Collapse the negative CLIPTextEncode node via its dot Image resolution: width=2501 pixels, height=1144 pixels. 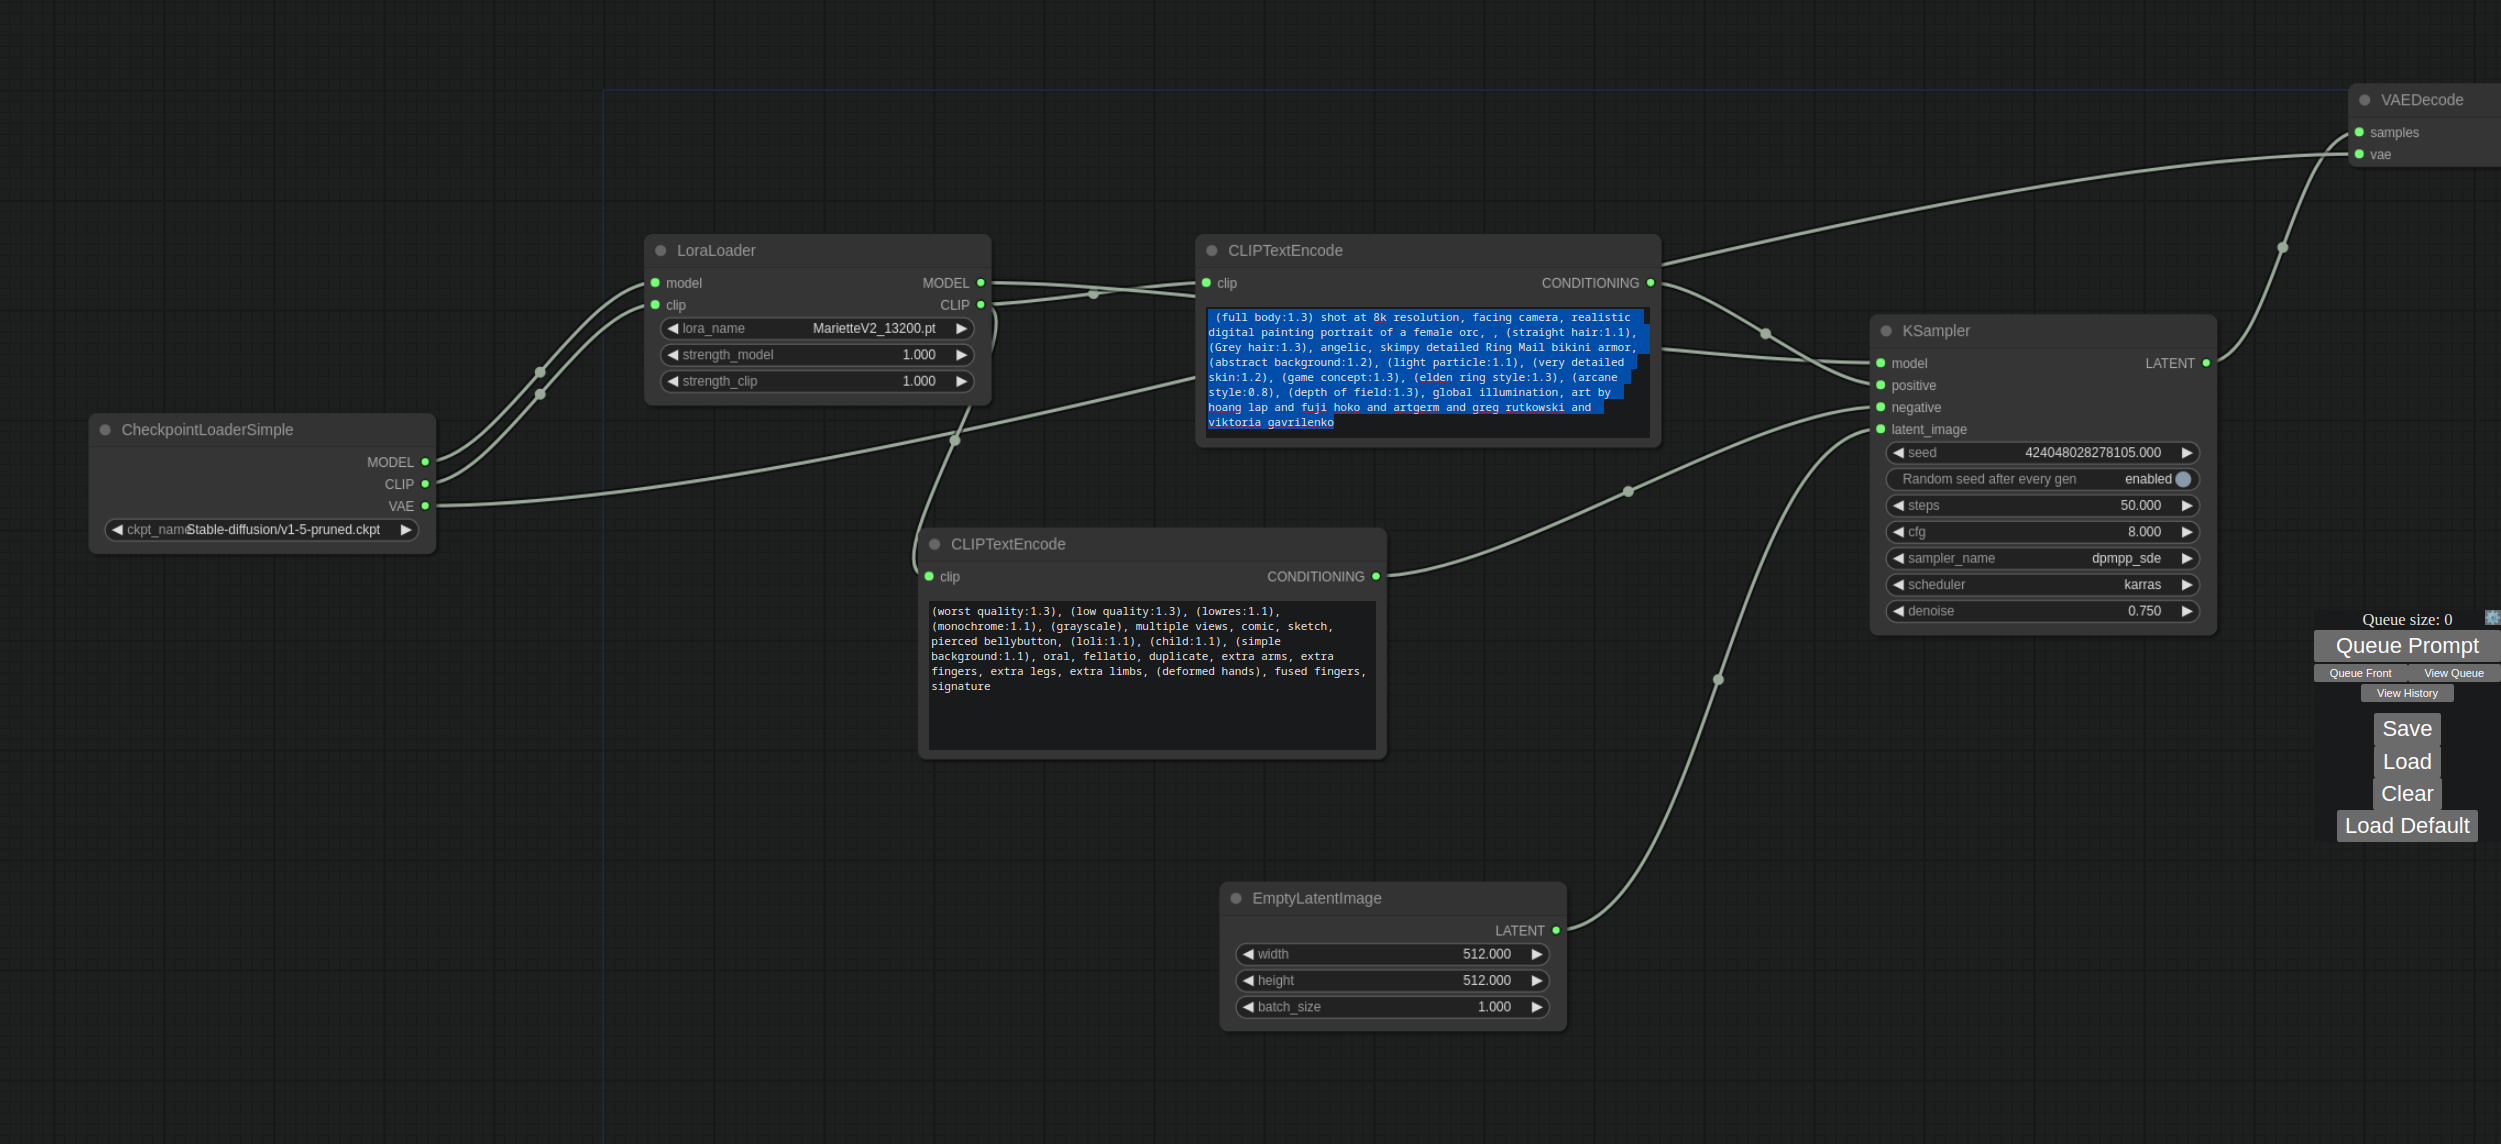935,544
